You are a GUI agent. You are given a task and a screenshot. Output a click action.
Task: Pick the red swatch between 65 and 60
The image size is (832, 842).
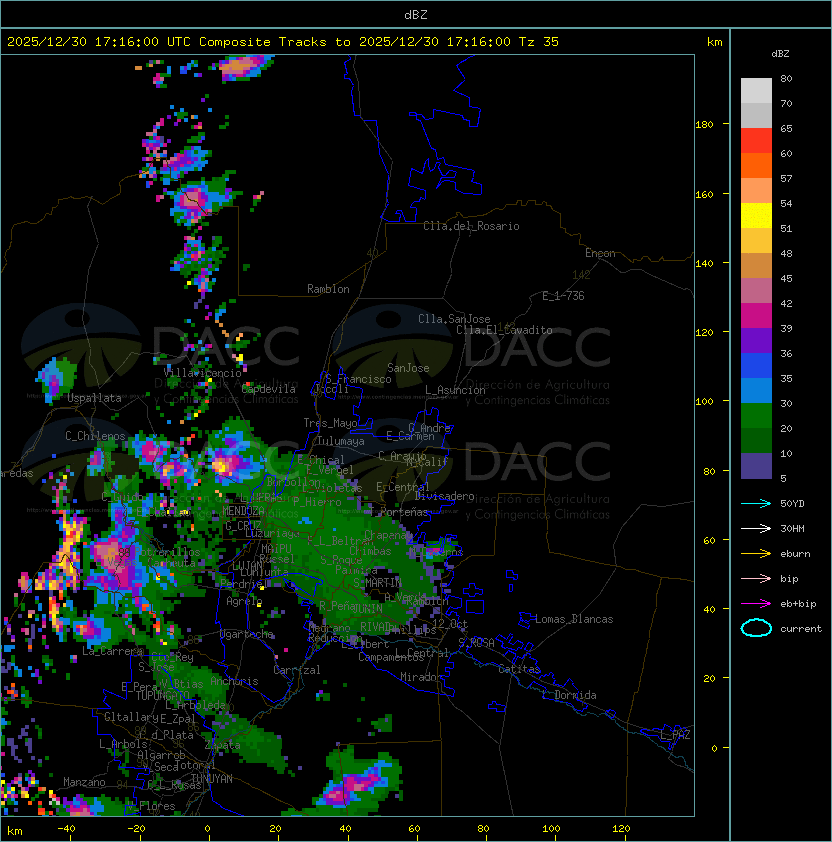tap(756, 141)
